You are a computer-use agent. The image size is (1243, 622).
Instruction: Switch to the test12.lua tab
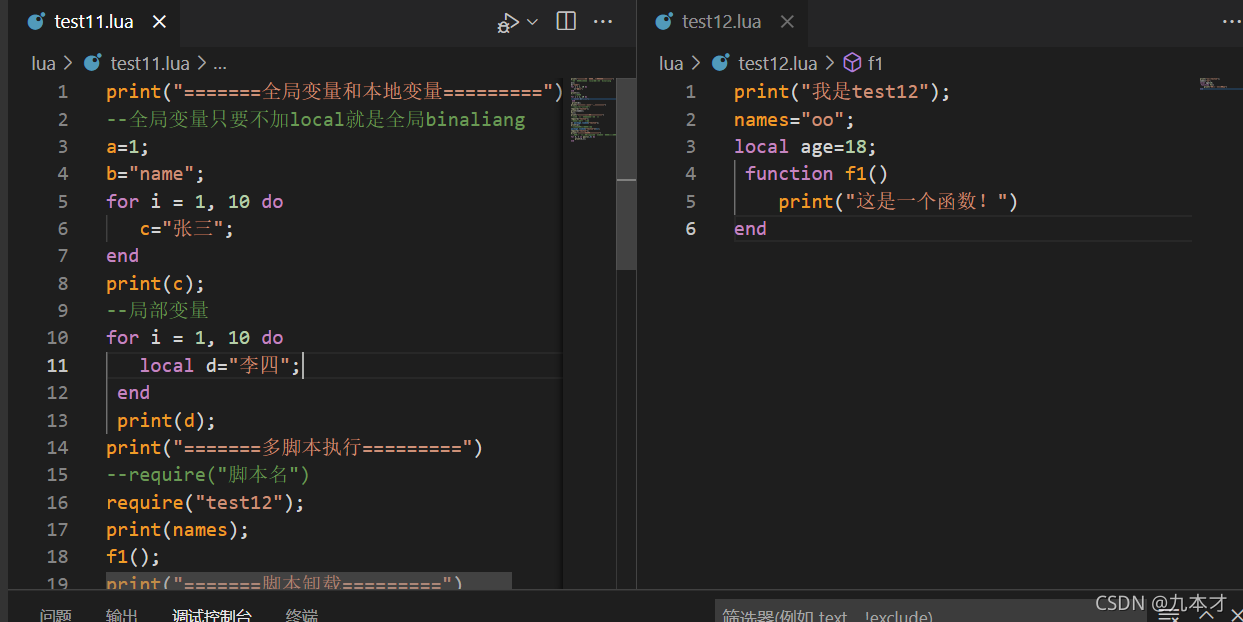721,22
